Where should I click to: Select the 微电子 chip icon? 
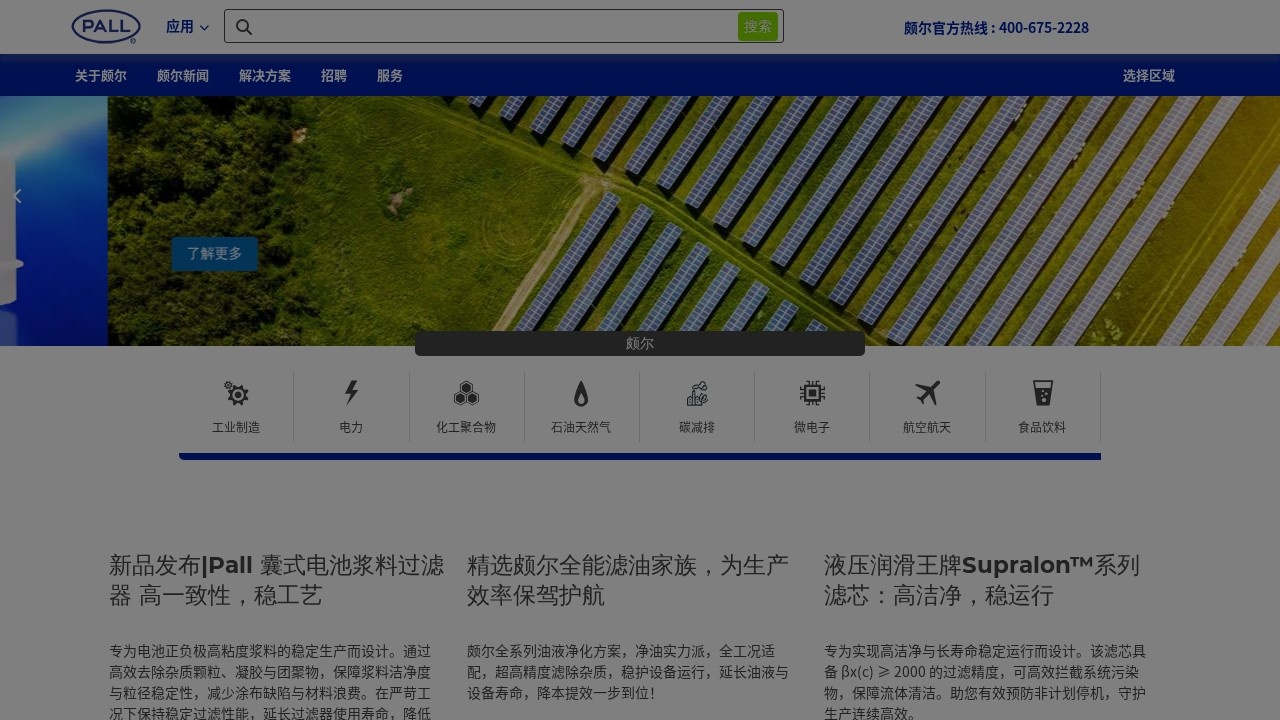(812, 393)
